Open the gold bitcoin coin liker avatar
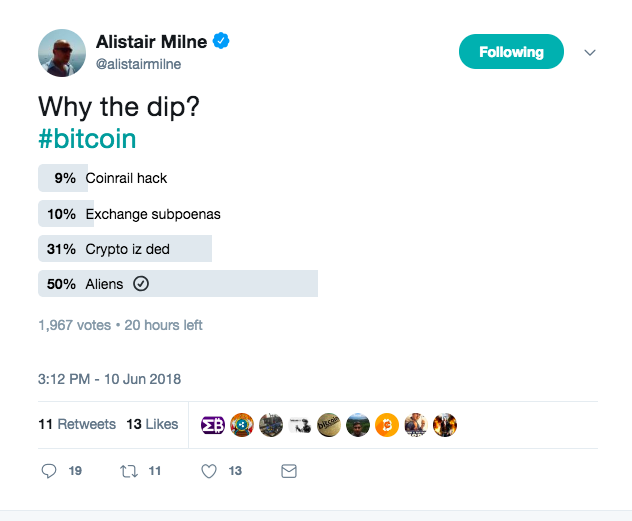 329,425
